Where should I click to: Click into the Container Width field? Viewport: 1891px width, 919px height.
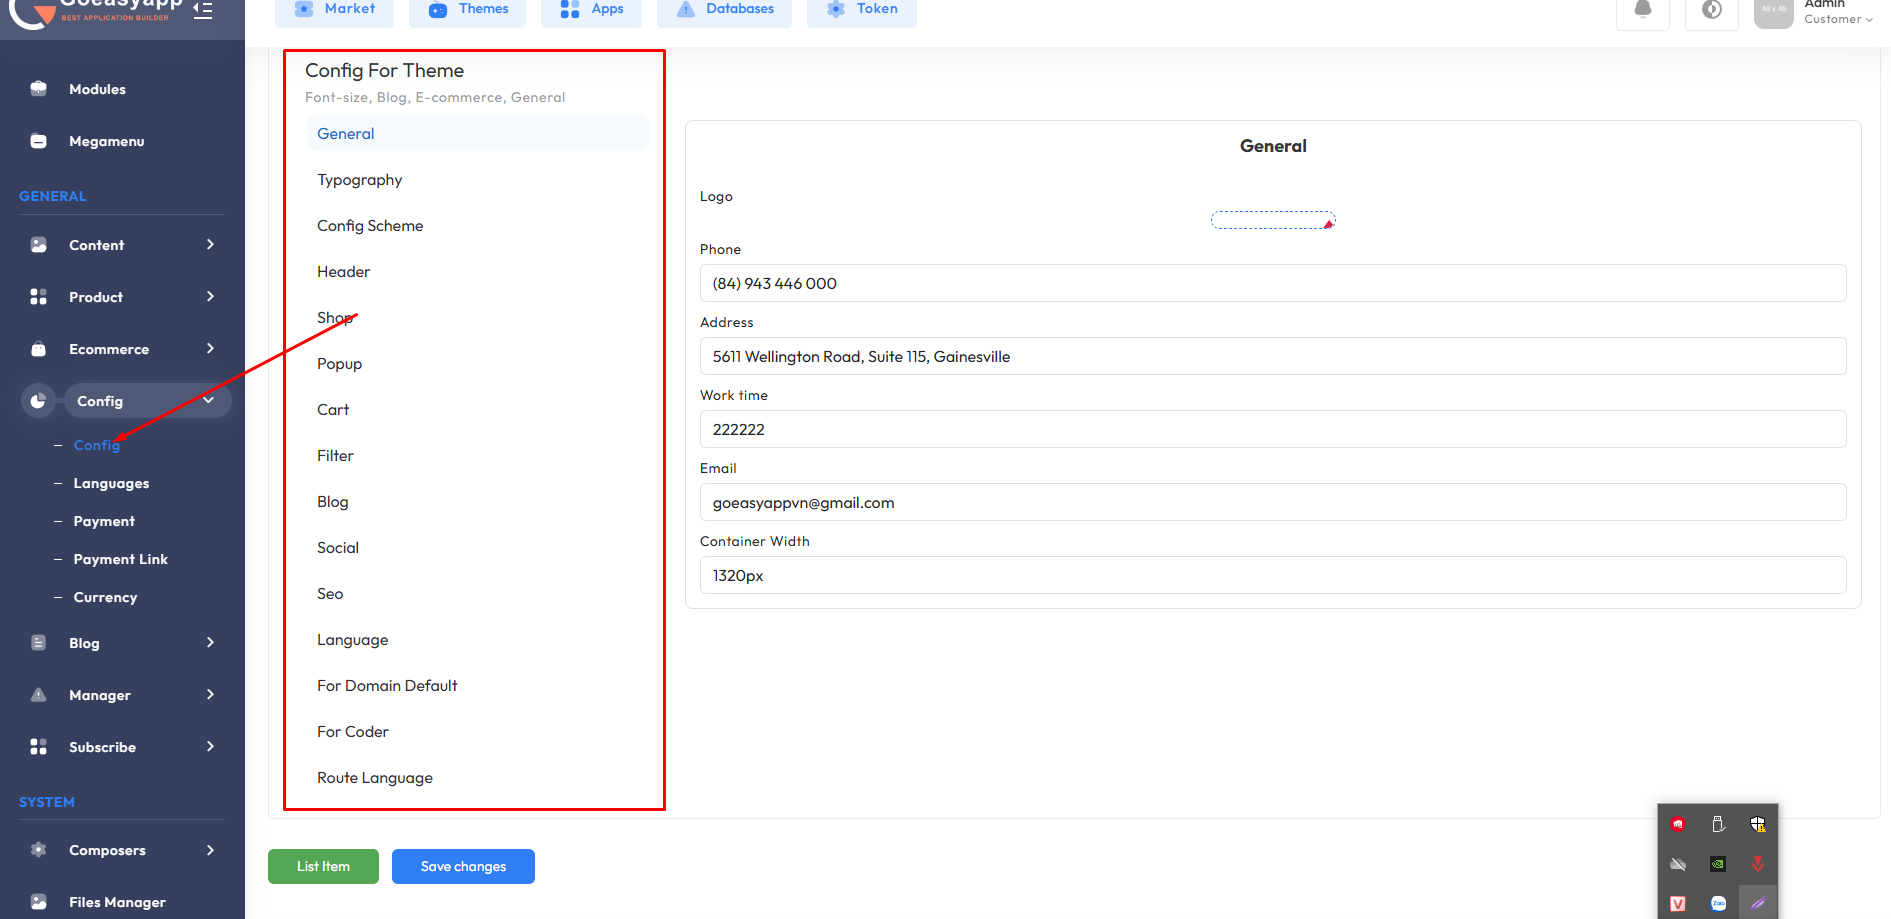pyautogui.click(x=1272, y=576)
